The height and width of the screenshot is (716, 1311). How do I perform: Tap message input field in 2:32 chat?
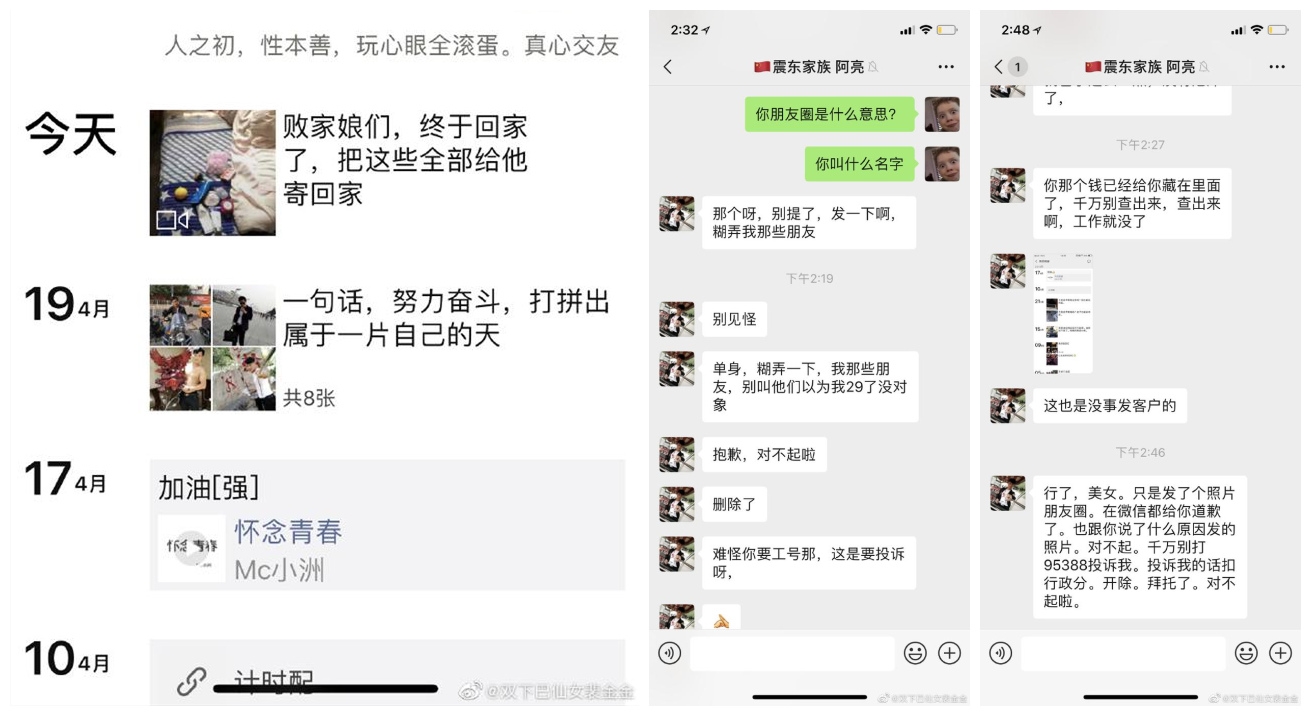(792, 653)
